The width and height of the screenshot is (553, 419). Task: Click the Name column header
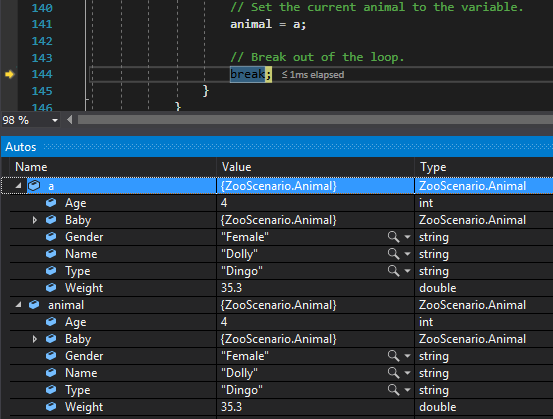pyautogui.click(x=113, y=167)
